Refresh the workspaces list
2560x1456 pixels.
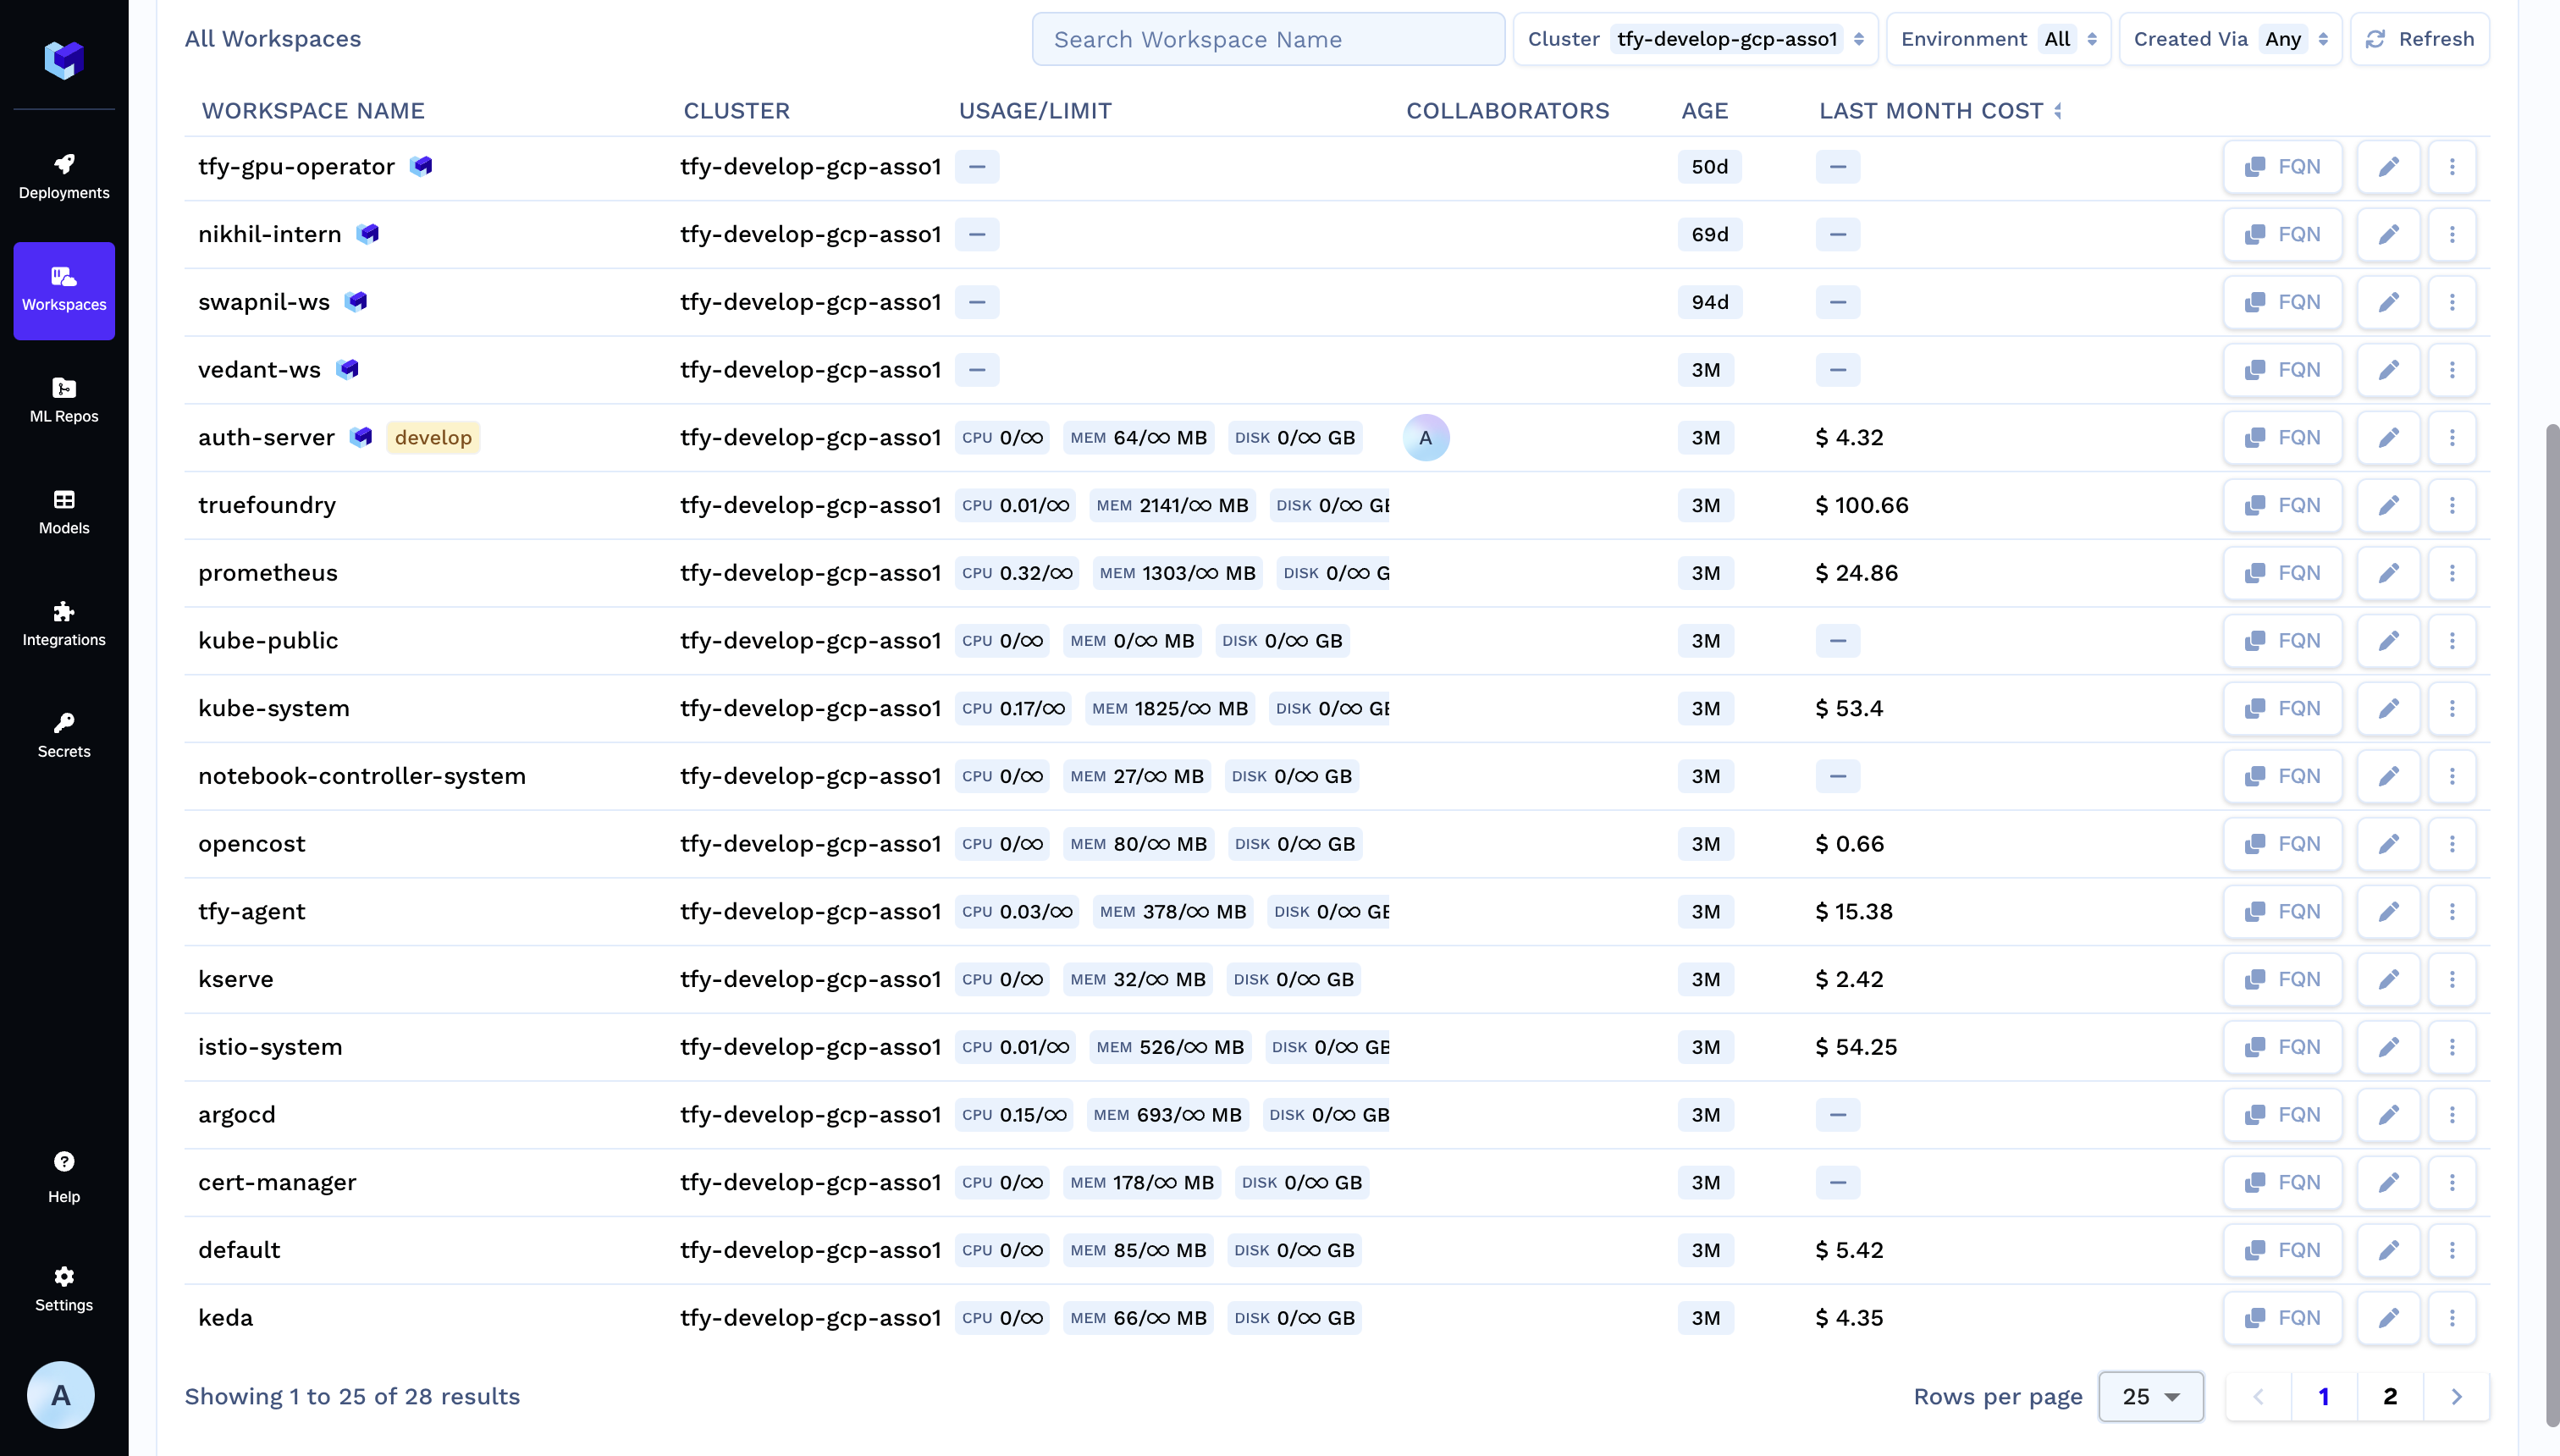[2419, 39]
